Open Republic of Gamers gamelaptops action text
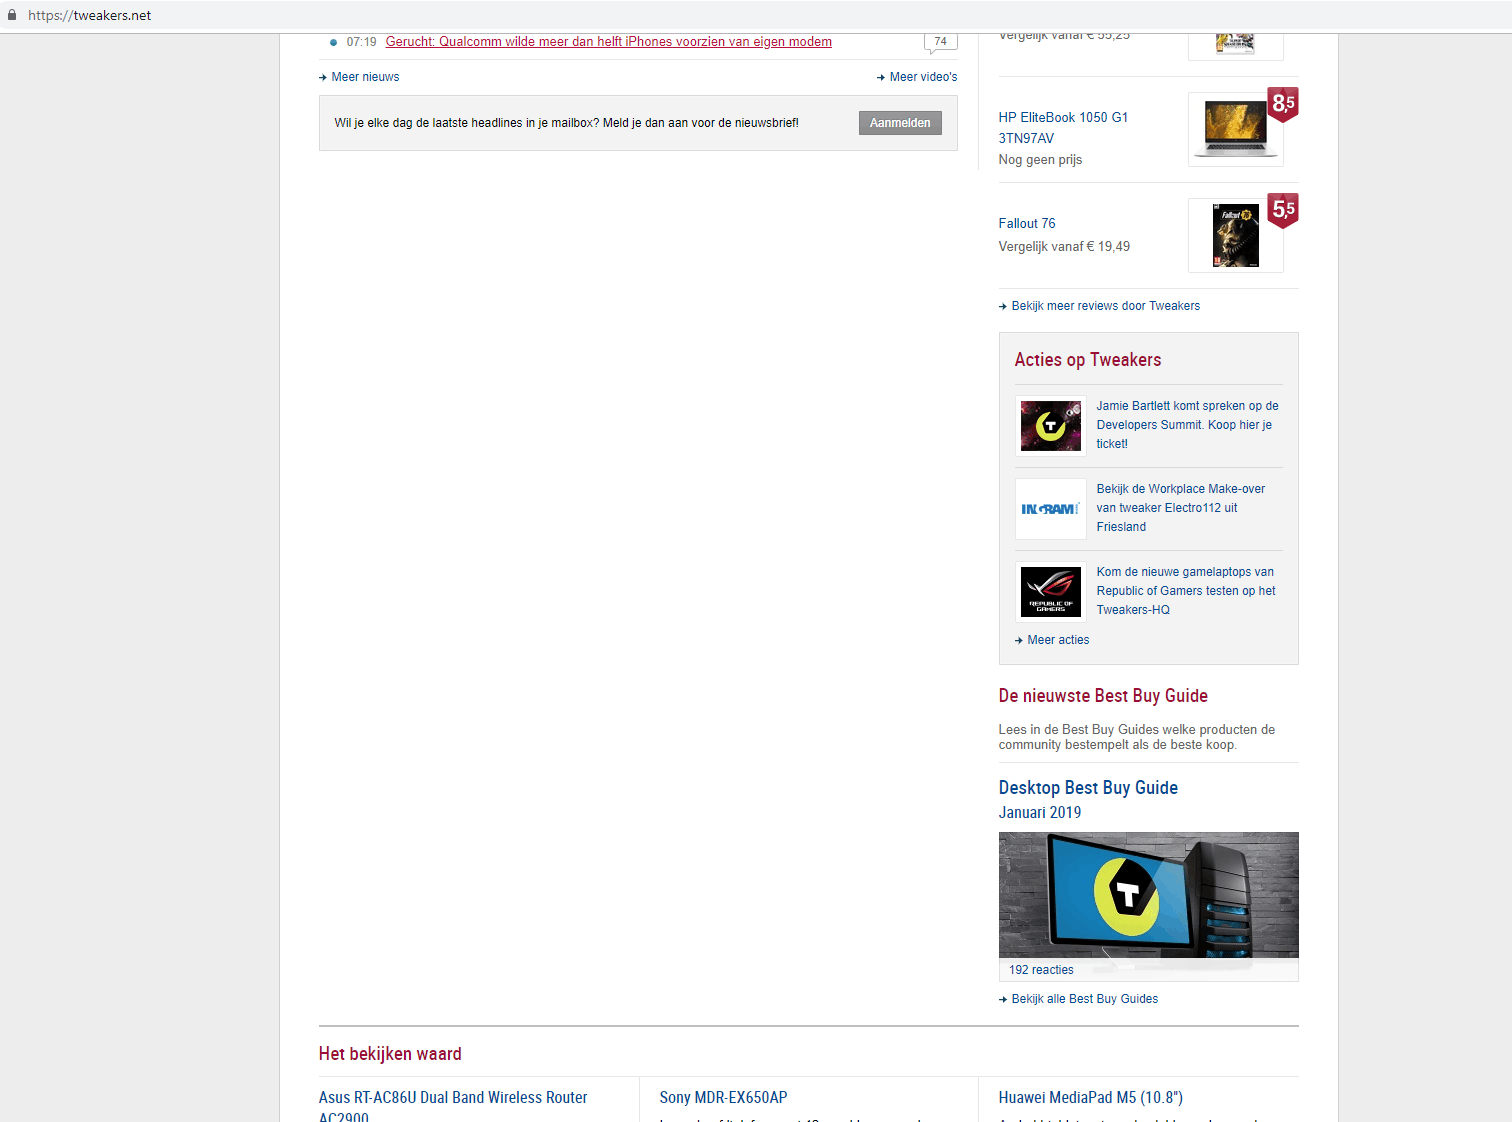This screenshot has width=1512, height=1122. (1186, 591)
